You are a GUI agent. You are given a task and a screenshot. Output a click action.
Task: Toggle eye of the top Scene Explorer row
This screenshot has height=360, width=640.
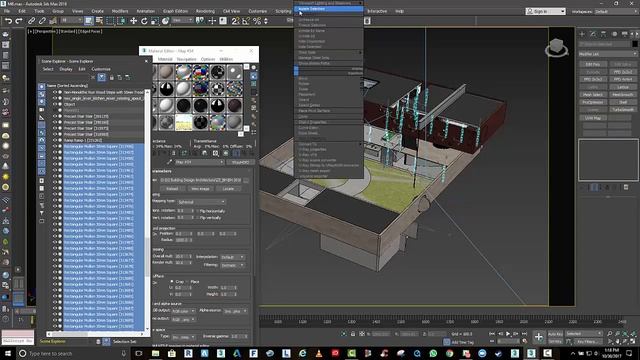click(x=55, y=92)
